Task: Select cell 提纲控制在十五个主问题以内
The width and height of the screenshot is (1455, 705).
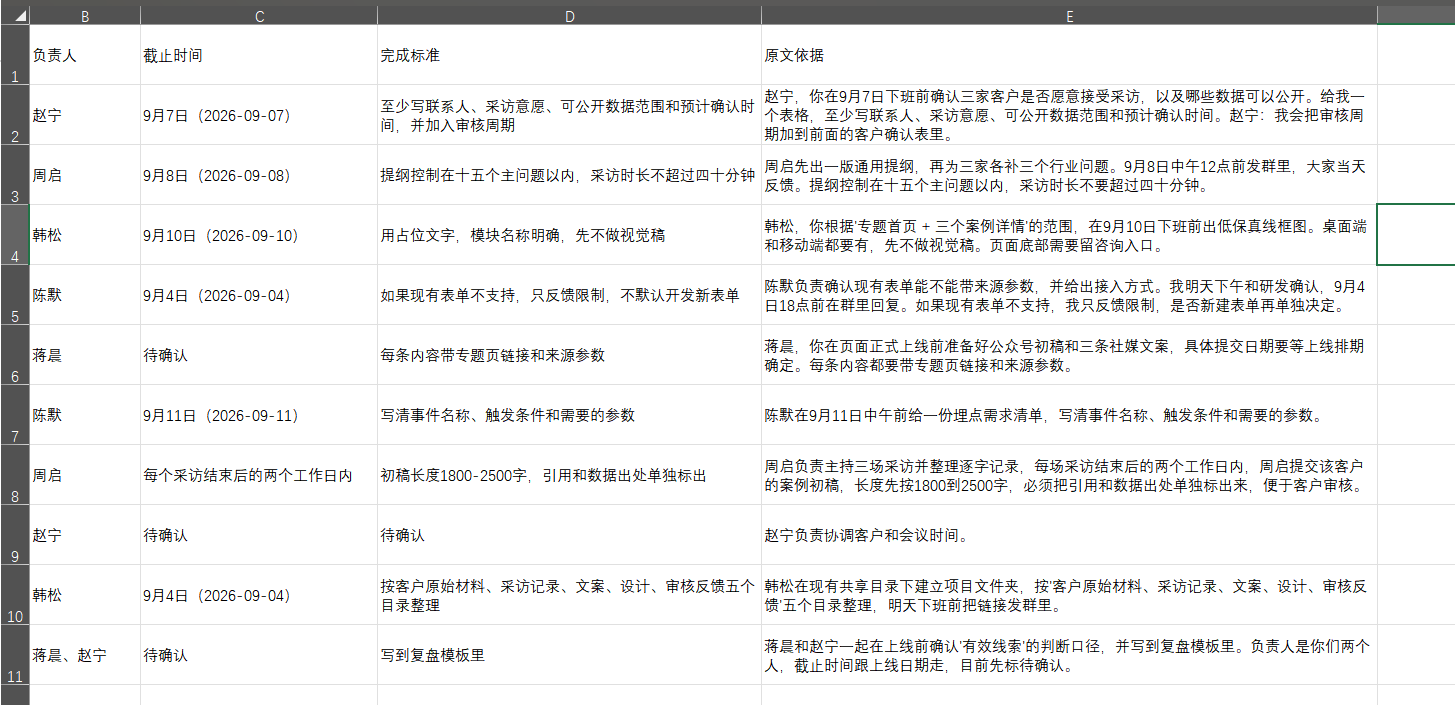Action: coord(569,175)
